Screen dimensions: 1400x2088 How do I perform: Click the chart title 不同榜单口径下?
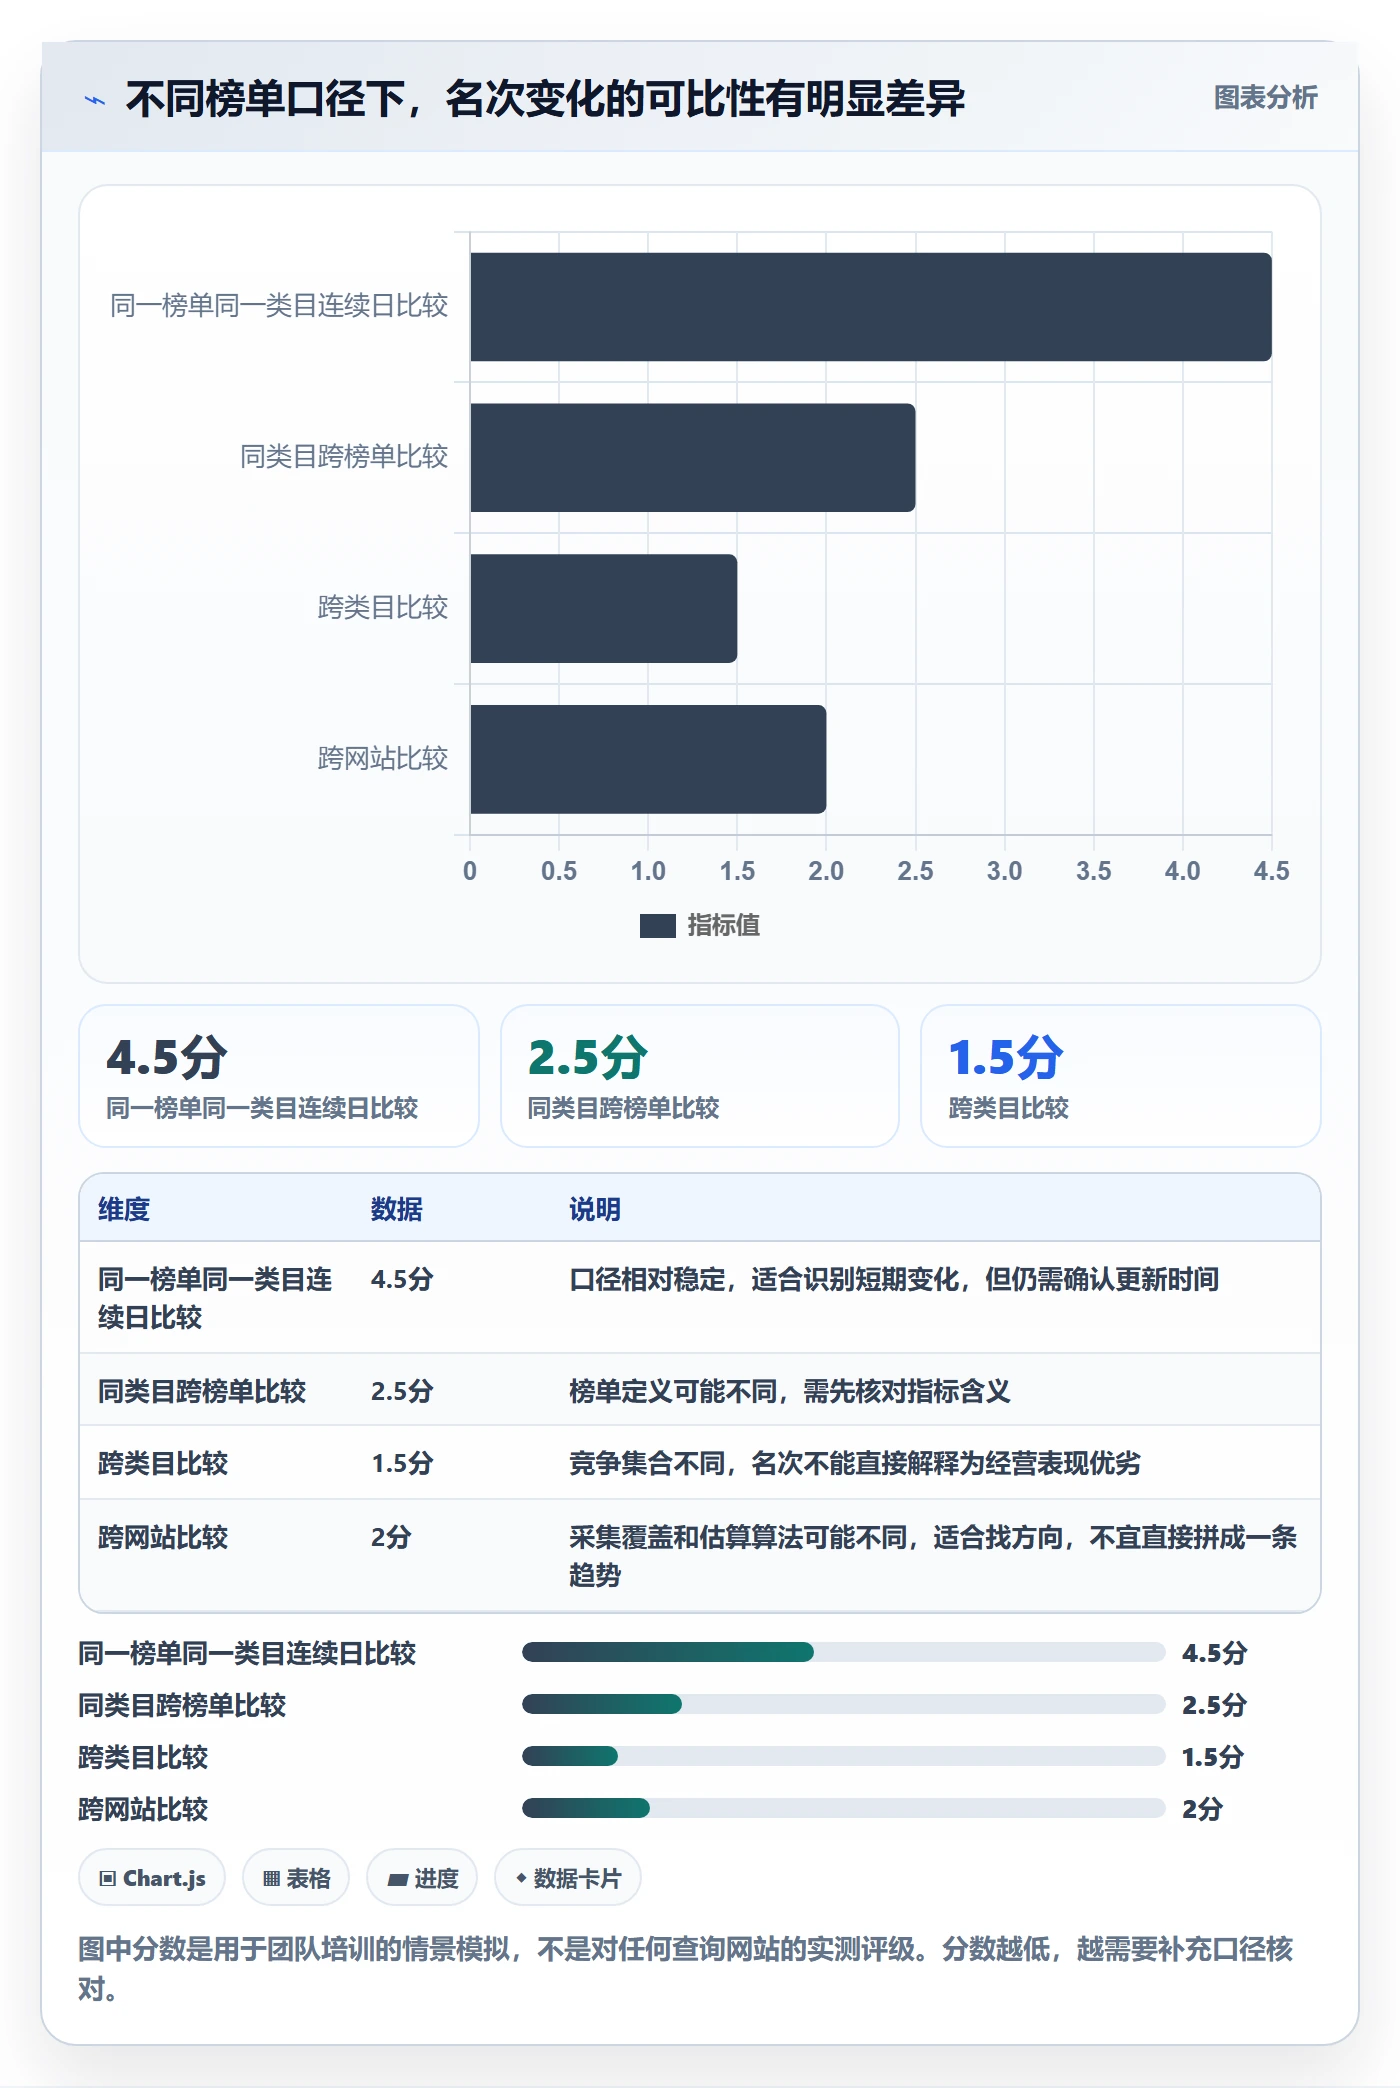click(545, 99)
